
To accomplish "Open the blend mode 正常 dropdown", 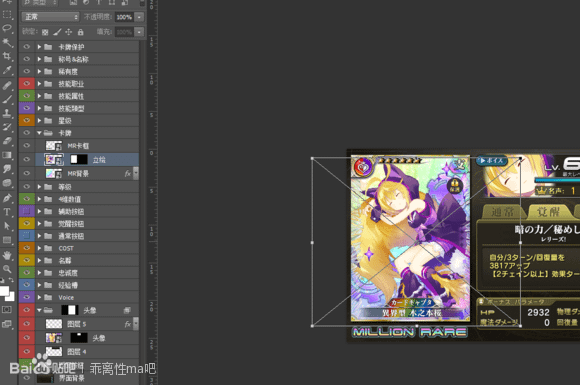I will point(50,17).
